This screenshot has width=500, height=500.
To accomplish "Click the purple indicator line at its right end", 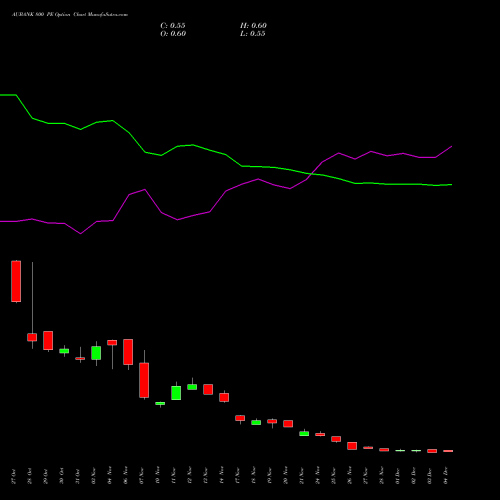I will pos(451,147).
